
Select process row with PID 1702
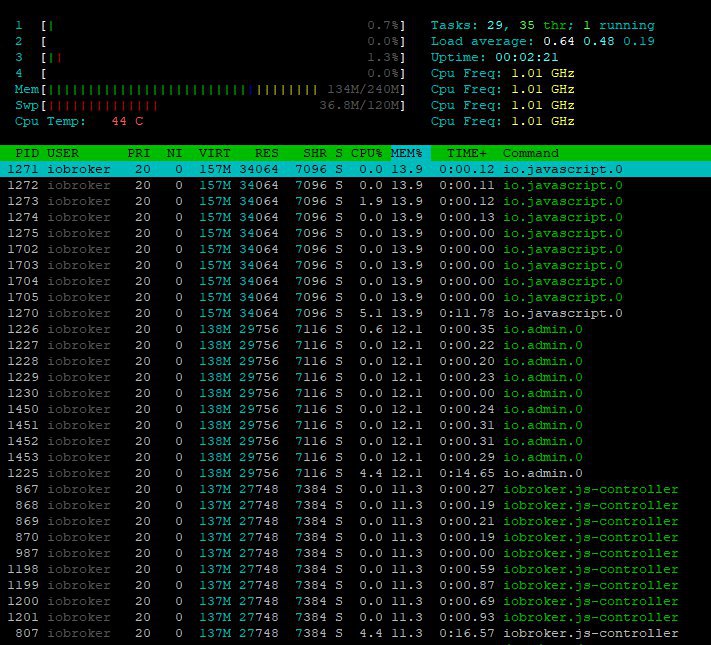[x=356, y=249]
